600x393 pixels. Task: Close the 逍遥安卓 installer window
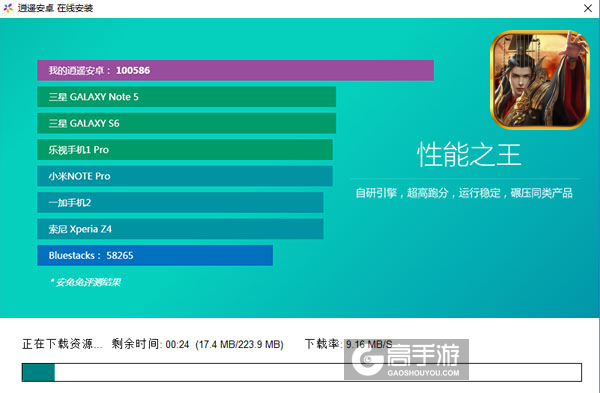pyautogui.click(x=588, y=8)
